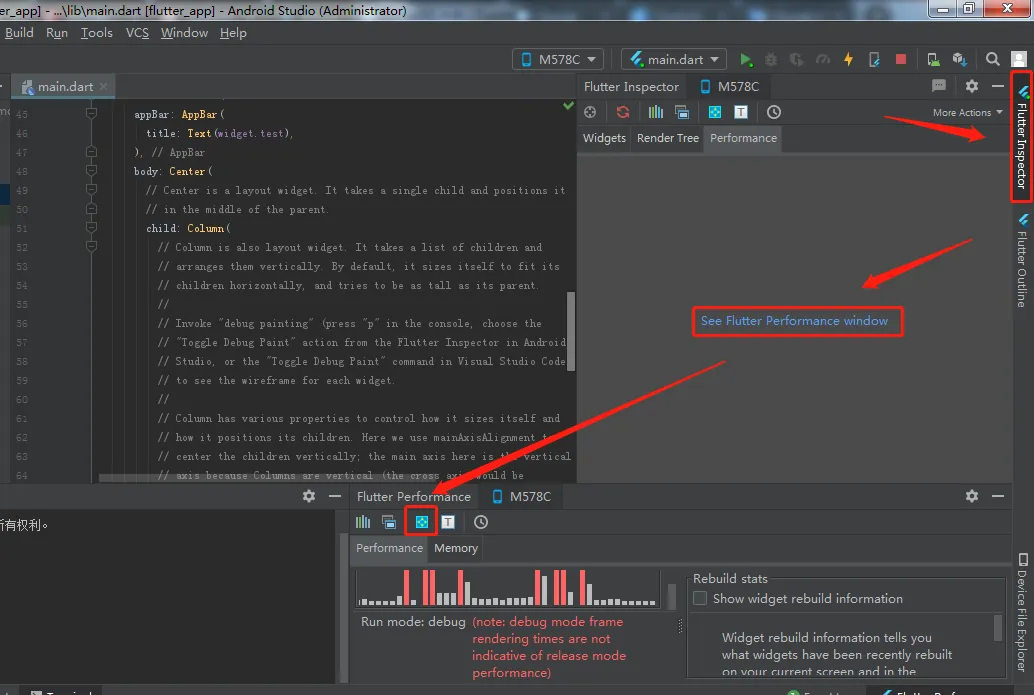This screenshot has height=695, width=1034.
Task: Click the greyed-out debug bug icon
Action: (x=771, y=59)
